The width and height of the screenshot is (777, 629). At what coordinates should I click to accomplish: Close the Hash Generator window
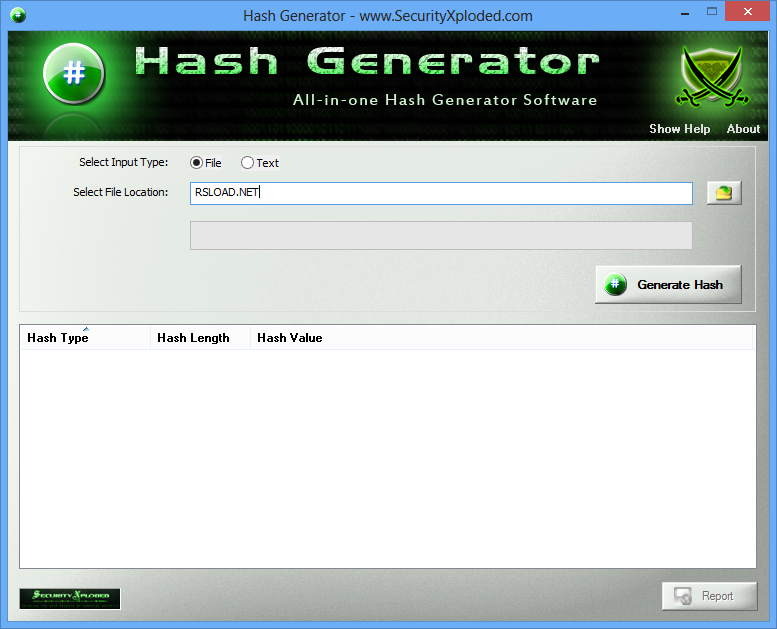click(x=748, y=11)
